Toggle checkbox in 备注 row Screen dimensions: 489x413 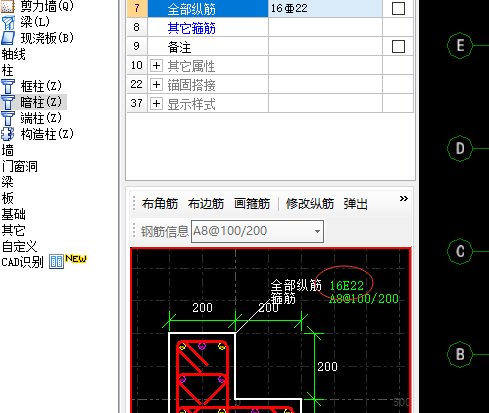[398, 46]
